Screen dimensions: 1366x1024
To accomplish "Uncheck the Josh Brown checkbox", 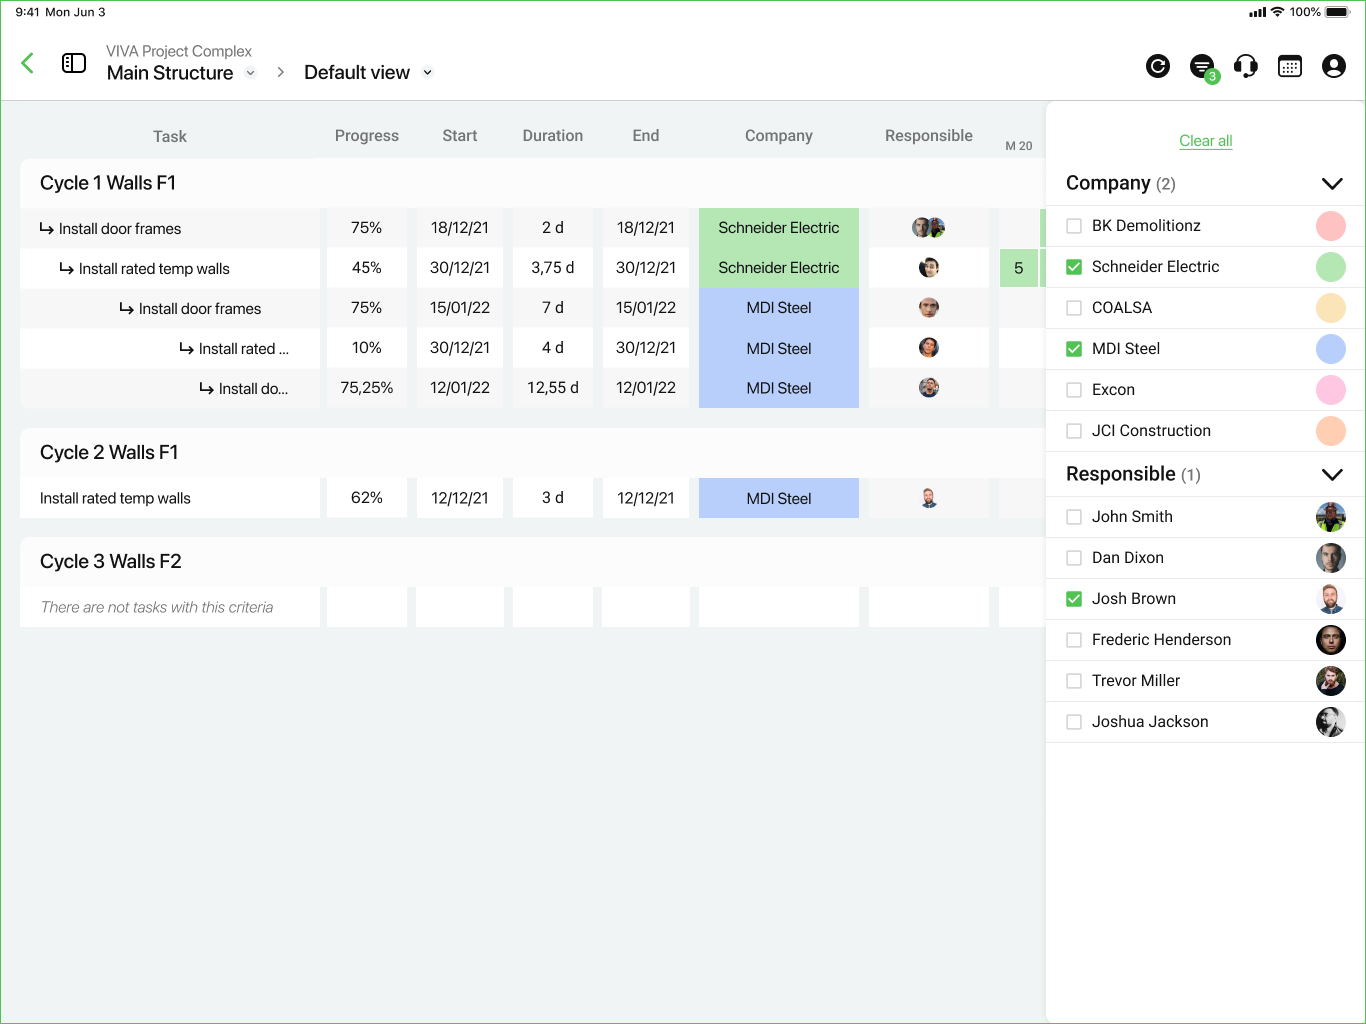I will click(1074, 599).
